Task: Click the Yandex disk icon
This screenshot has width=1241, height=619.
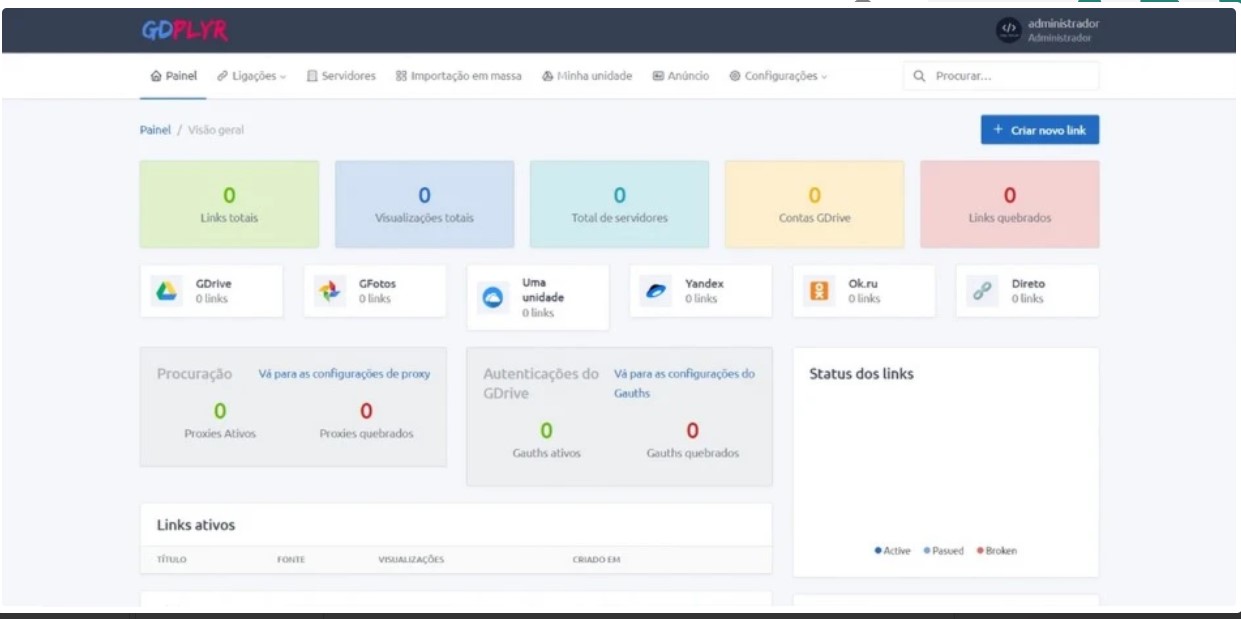Action: click(653, 291)
